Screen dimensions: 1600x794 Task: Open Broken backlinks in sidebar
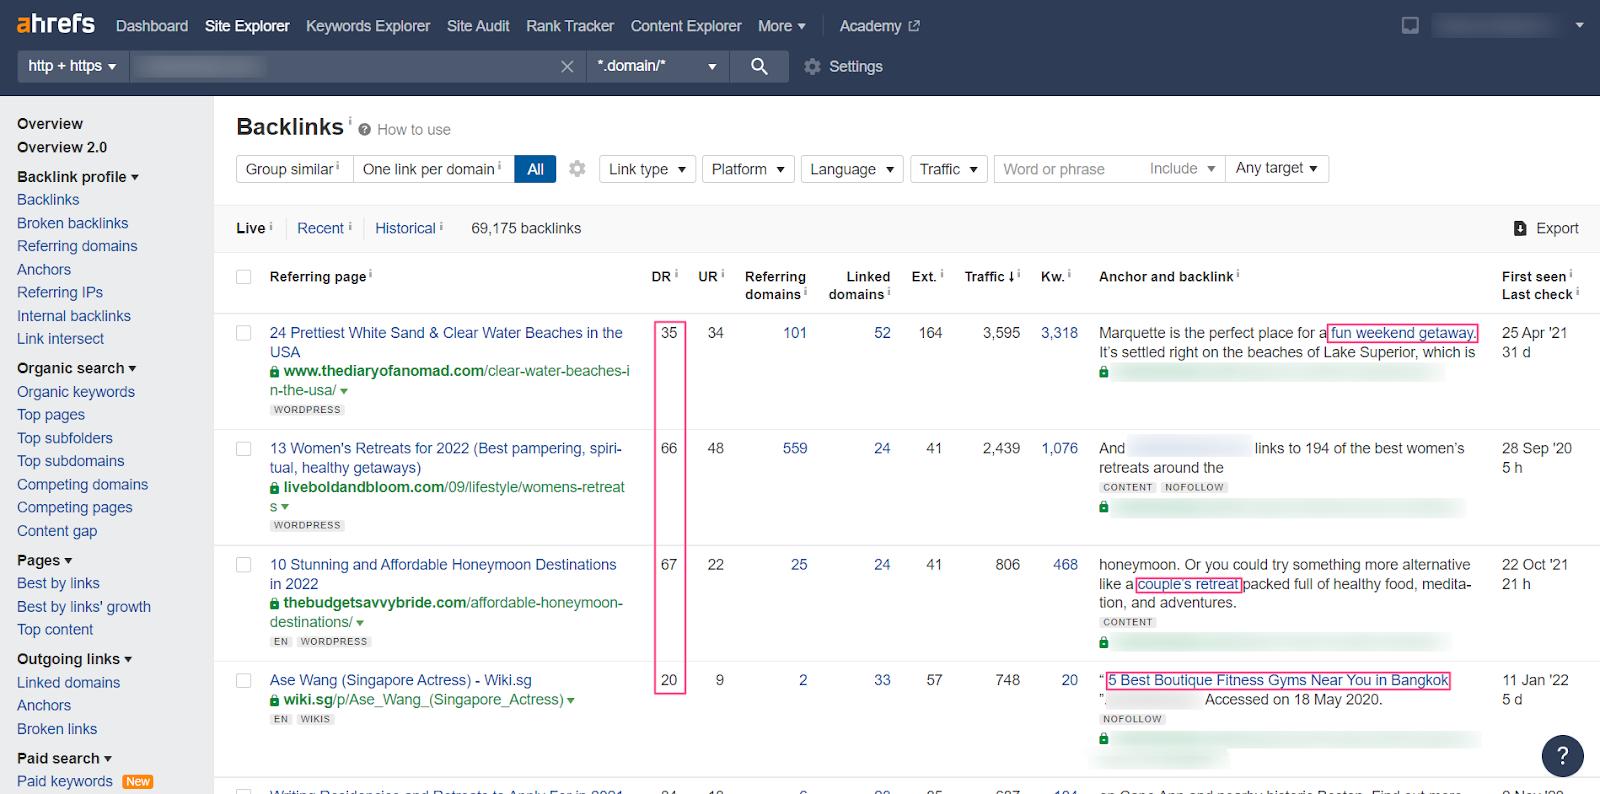(72, 223)
